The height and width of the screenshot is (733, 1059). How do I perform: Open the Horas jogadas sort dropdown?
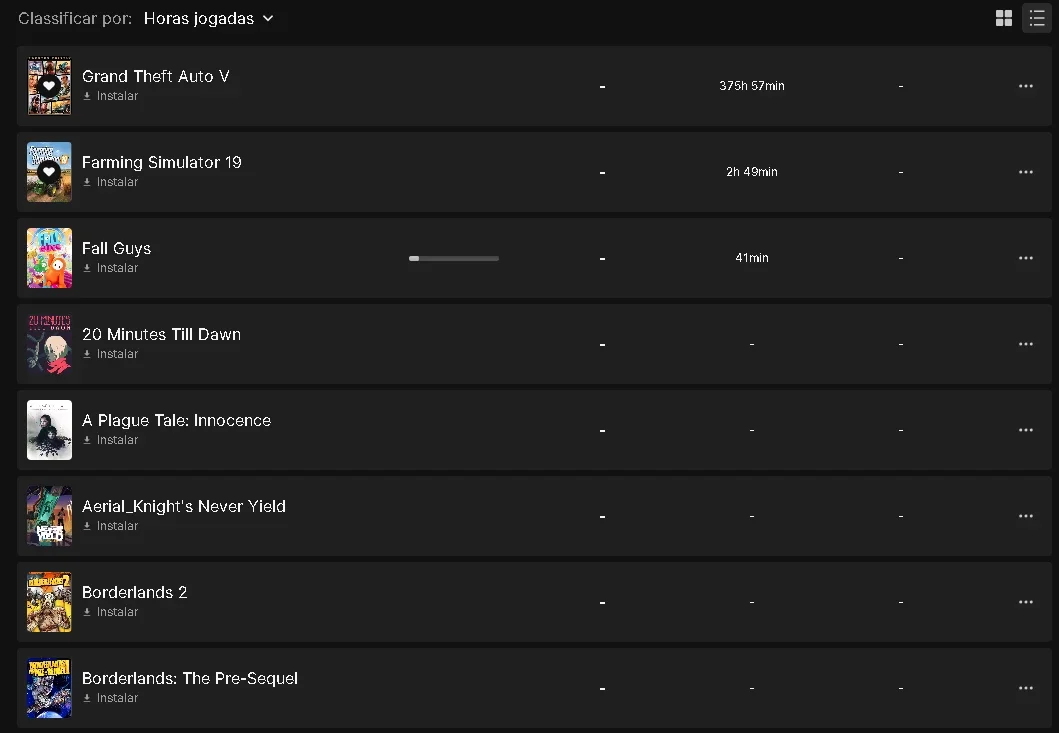point(208,18)
